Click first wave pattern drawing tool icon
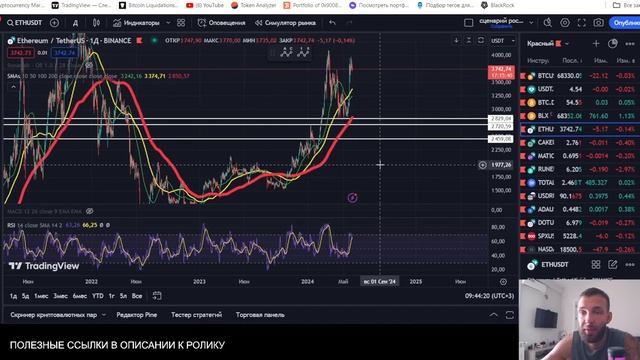 click(x=287, y=52)
